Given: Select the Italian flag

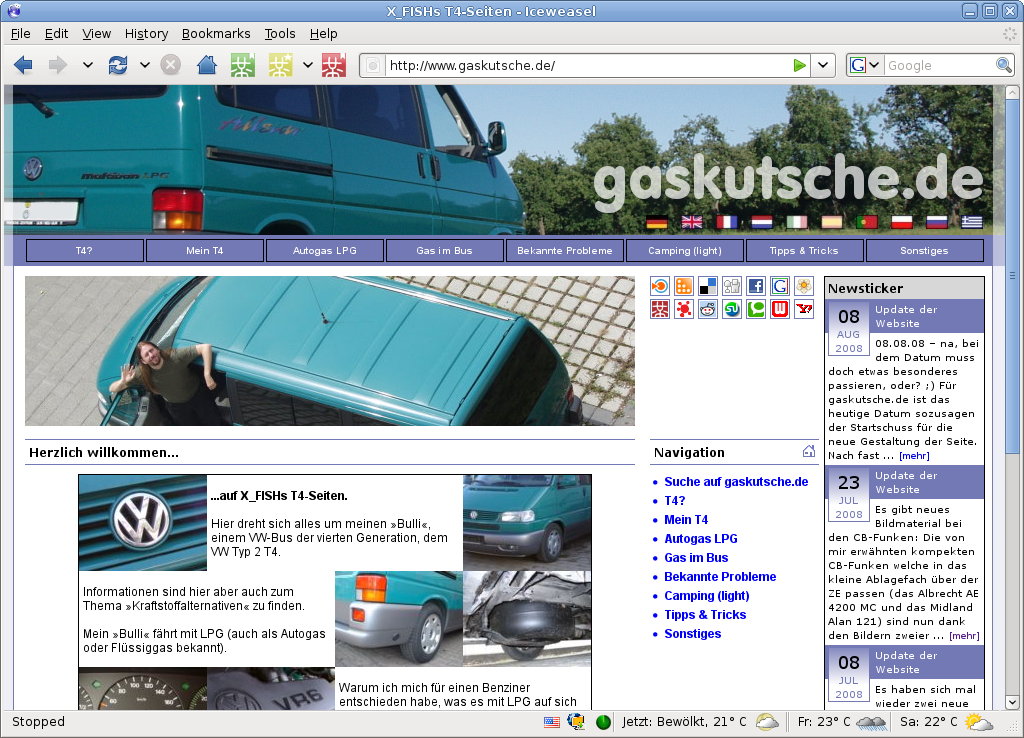Looking at the screenshot, I should point(797,223).
